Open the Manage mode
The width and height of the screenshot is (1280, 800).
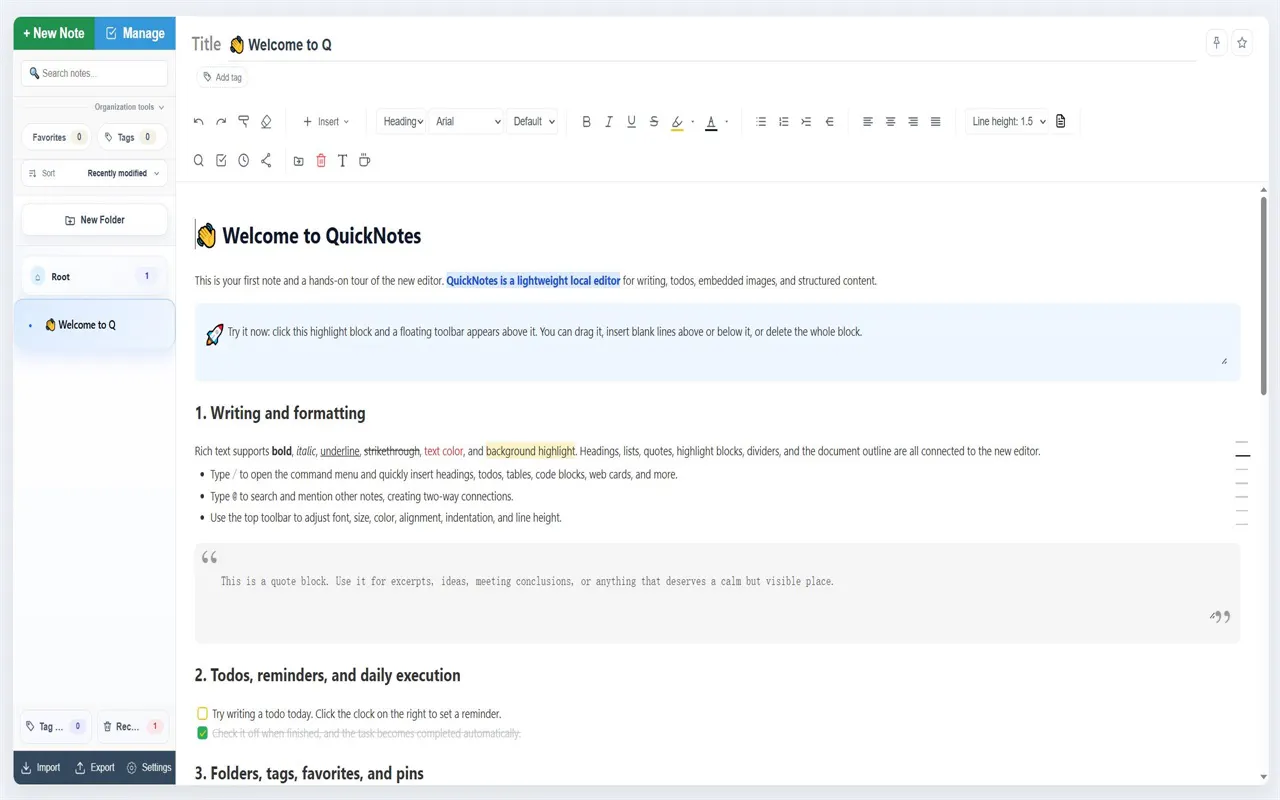pyautogui.click(x=135, y=33)
